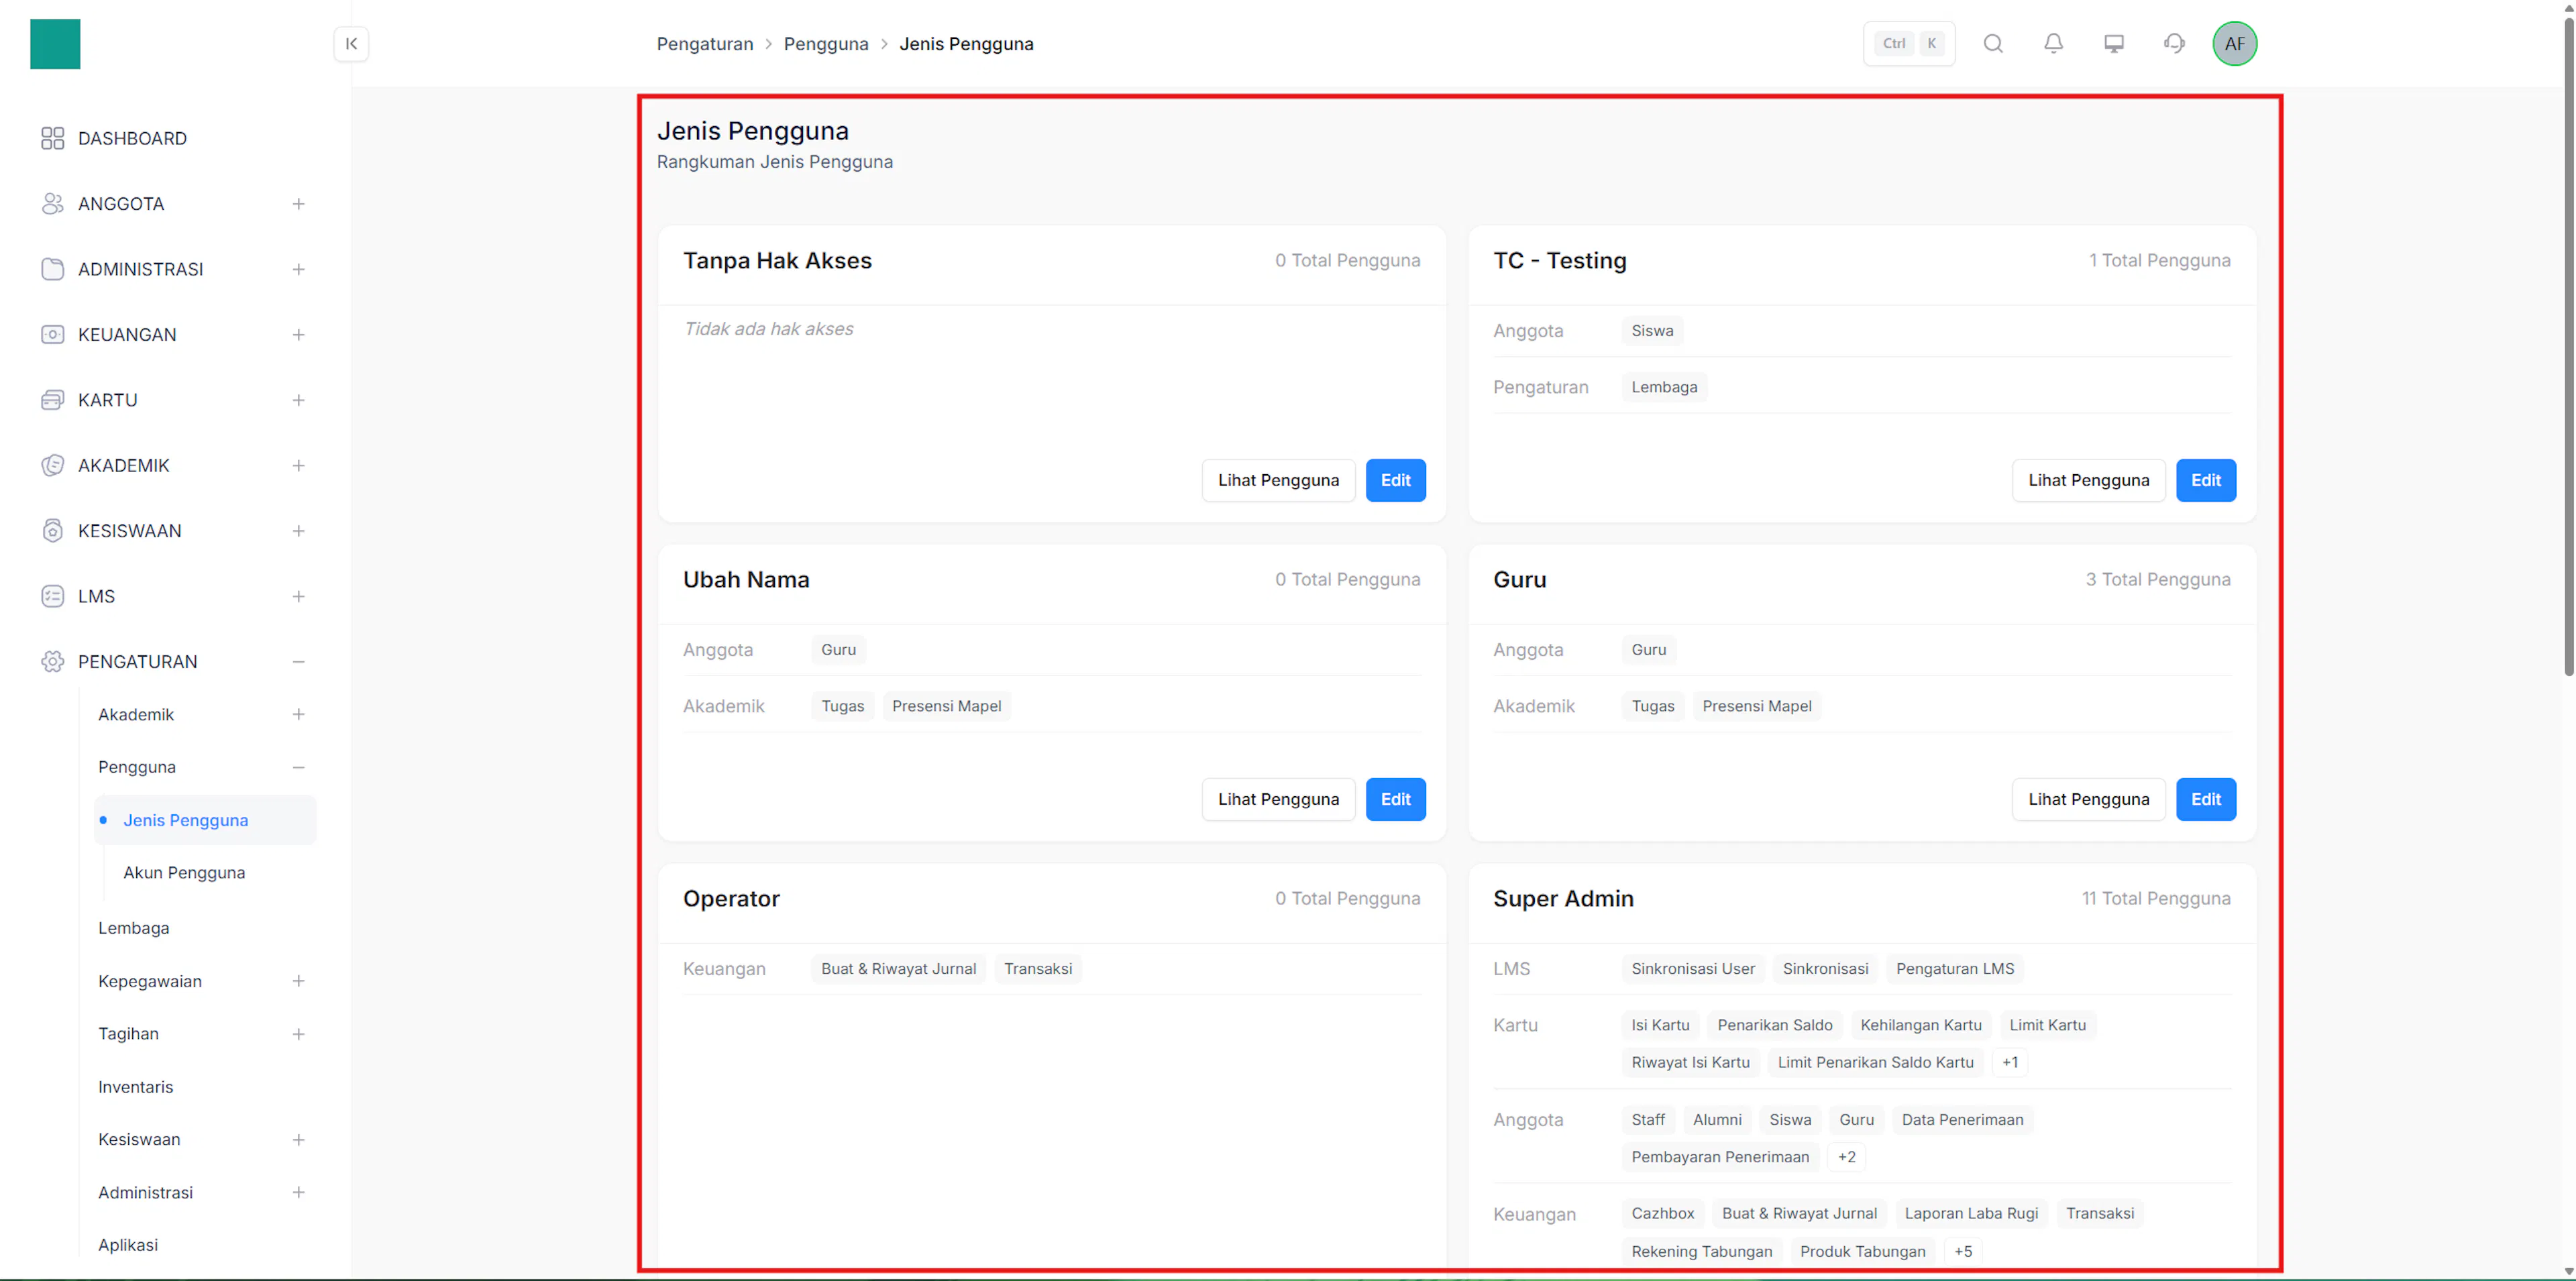Click Presensi Mapel tag in Ubah Nama card
2576x1281 pixels.
[946, 707]
